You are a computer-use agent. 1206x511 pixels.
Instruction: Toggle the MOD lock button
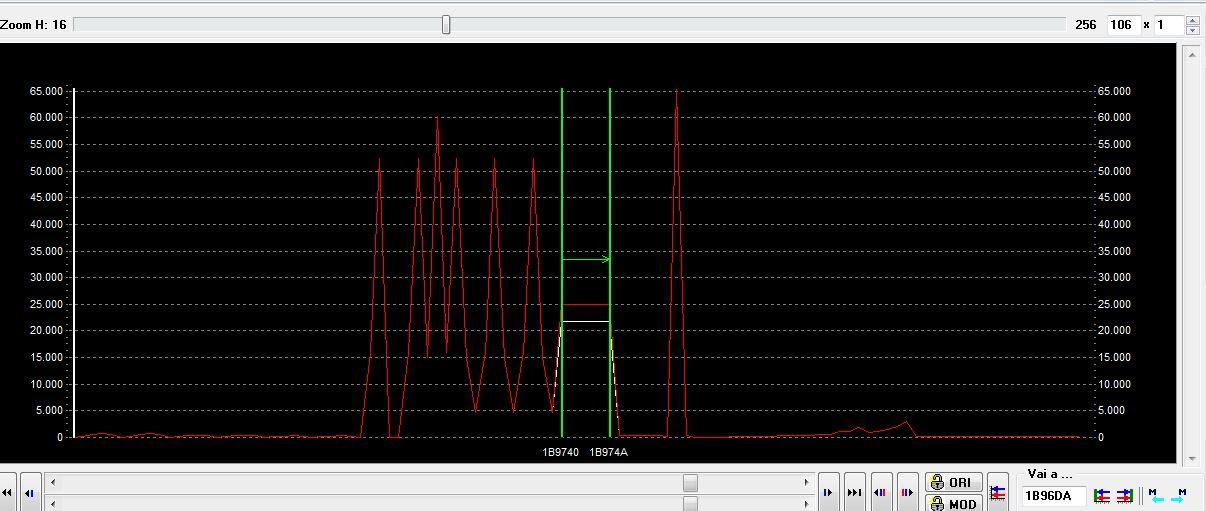pos(952,504)
